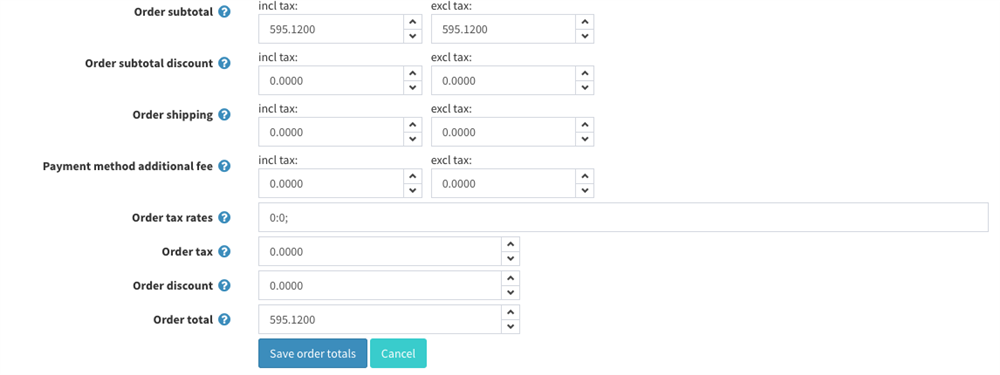Image resolution: width=1000 pixels, height=375 pixels.
Task: Increase Order shipping incl tax value
Action: coord(413,124)
